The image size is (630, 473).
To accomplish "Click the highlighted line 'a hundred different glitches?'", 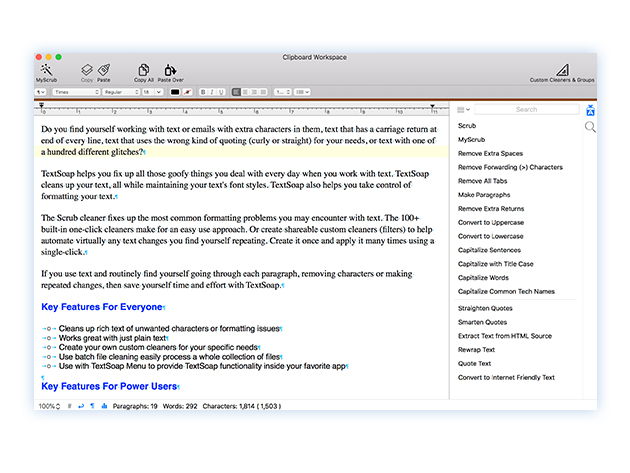I will pos(92,152).
